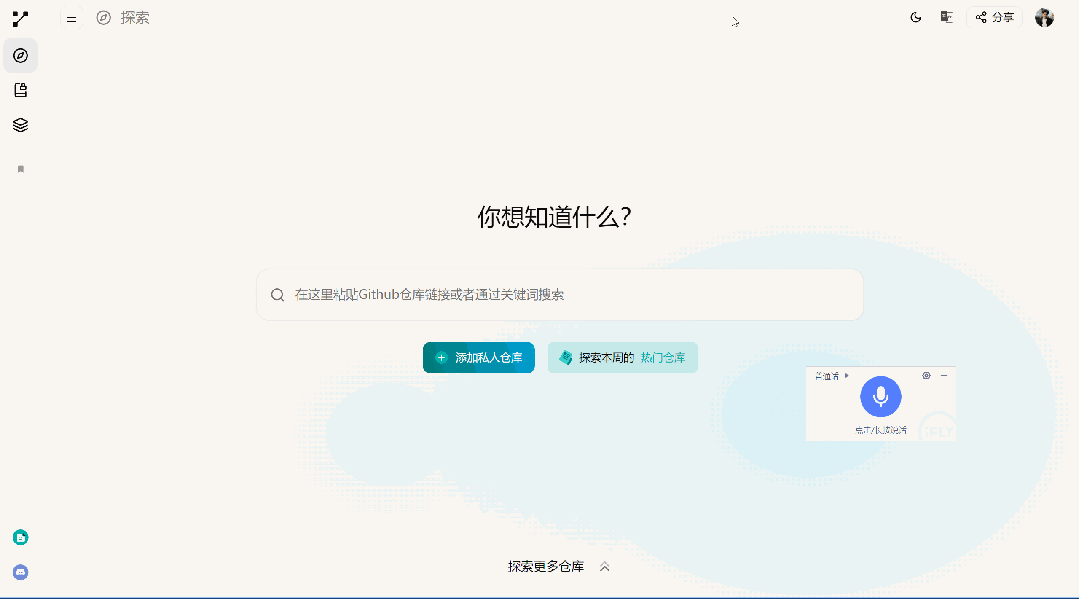Click 探索更多仓库 link
The image size is (1079, 599).
[x=546, y=567]
